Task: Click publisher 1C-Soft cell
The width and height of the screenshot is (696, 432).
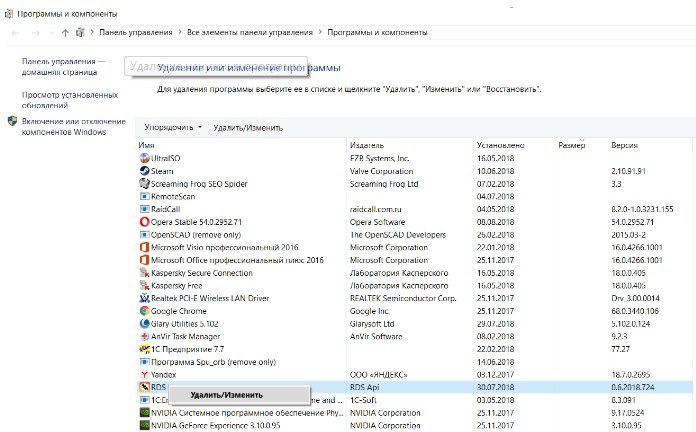Action: 363,400
